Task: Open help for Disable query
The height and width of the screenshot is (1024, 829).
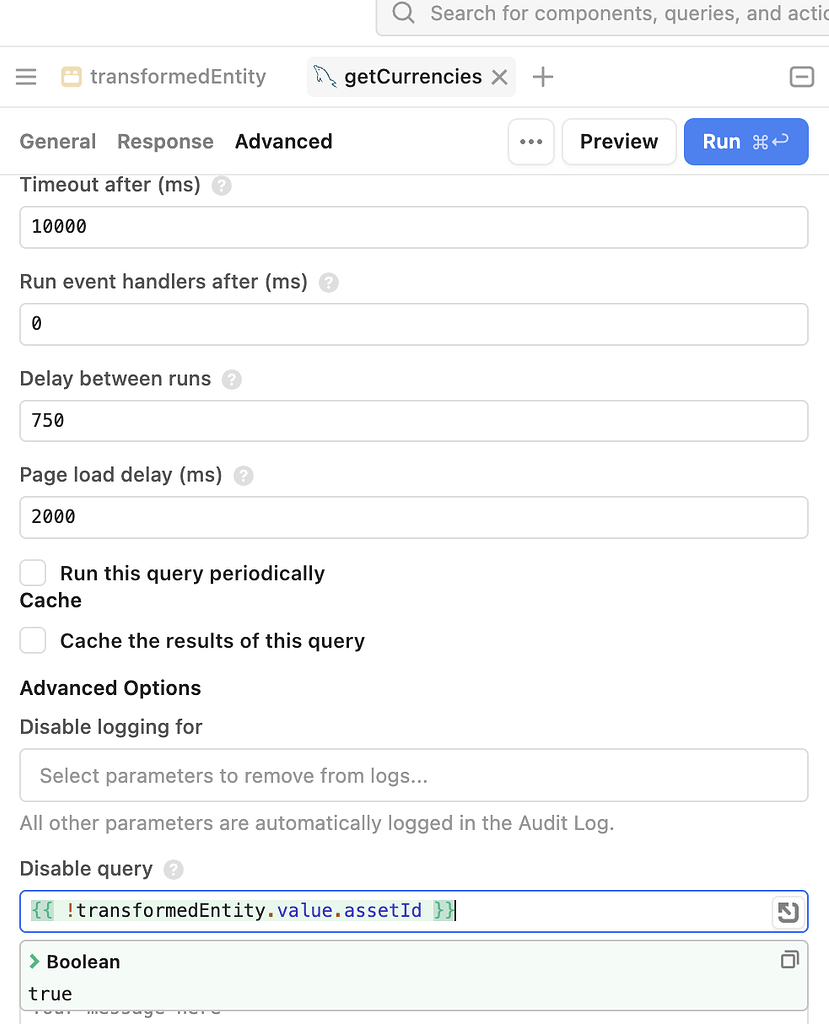Action: point(173,870)
